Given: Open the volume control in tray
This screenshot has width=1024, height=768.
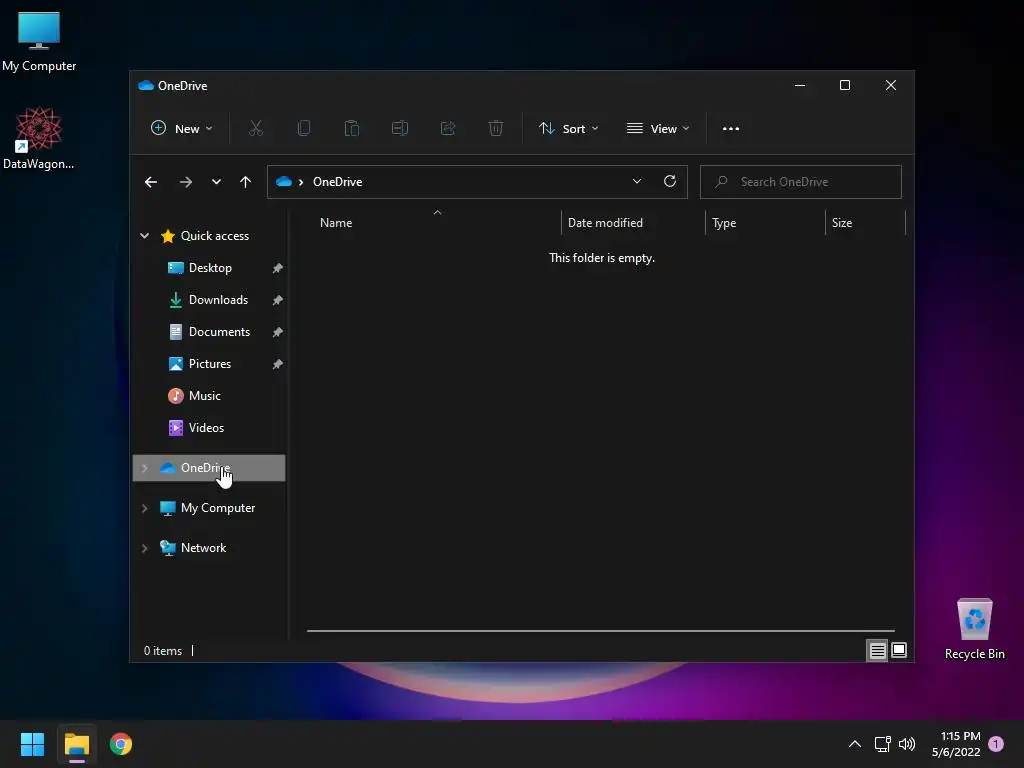Looking at the screenshot, I should click(907, 744).
